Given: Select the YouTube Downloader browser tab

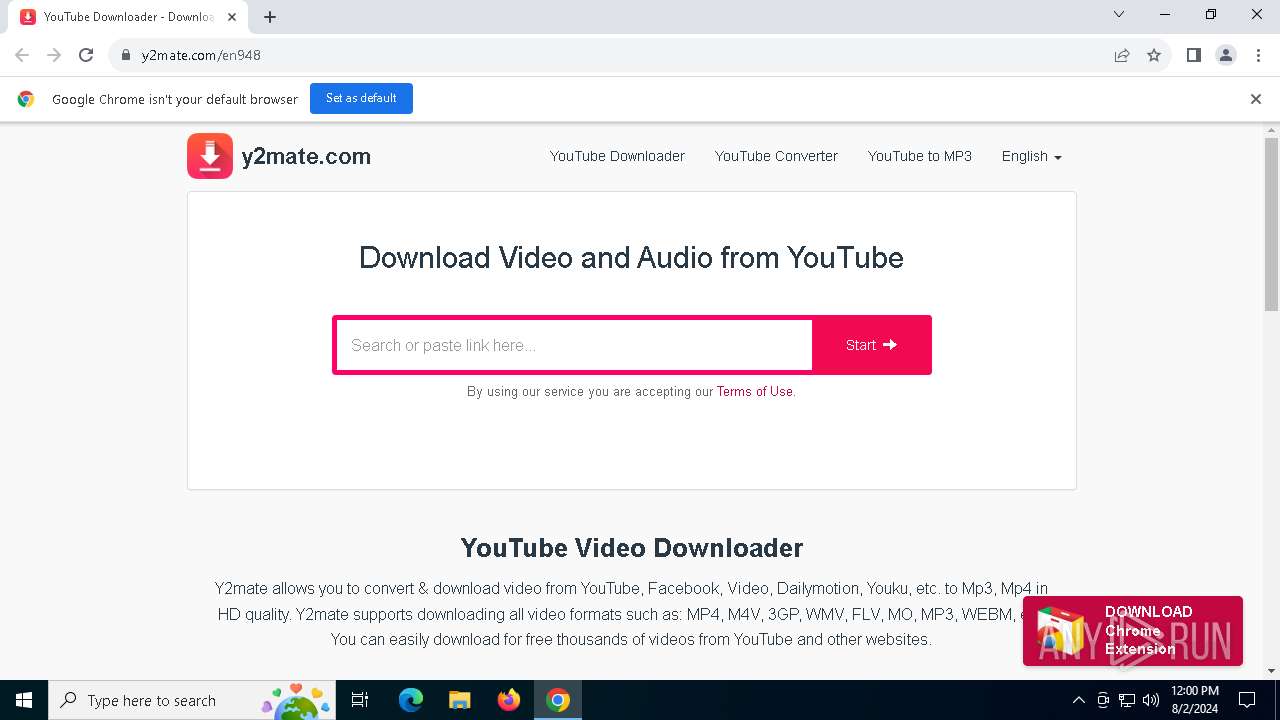Looking at the screenshot, I should (128, 17).
